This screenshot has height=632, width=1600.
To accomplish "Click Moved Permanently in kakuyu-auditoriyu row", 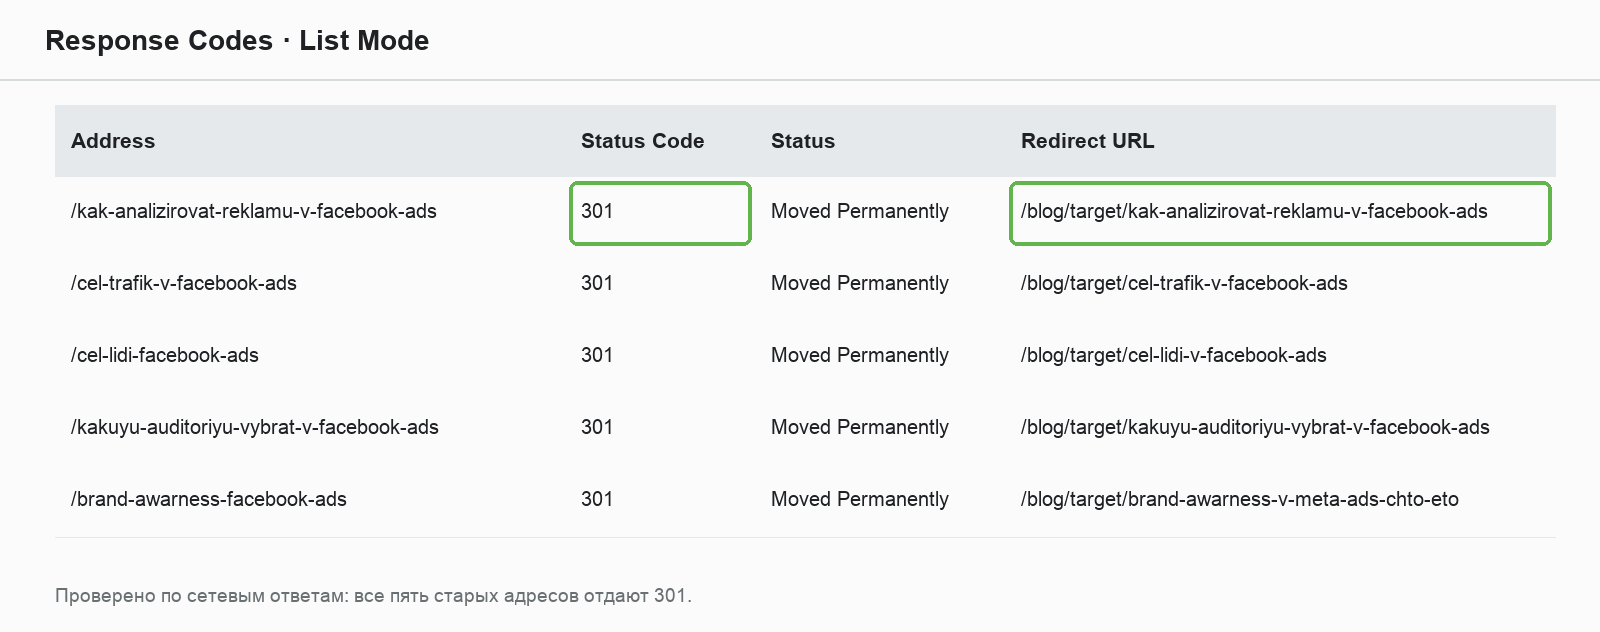I will point(860,427).
